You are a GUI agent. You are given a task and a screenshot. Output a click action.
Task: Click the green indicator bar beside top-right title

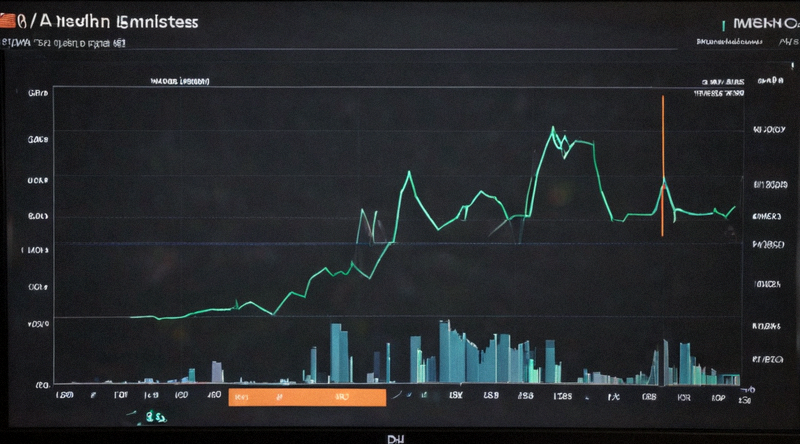pyautogui.click(x=723, y=24)
